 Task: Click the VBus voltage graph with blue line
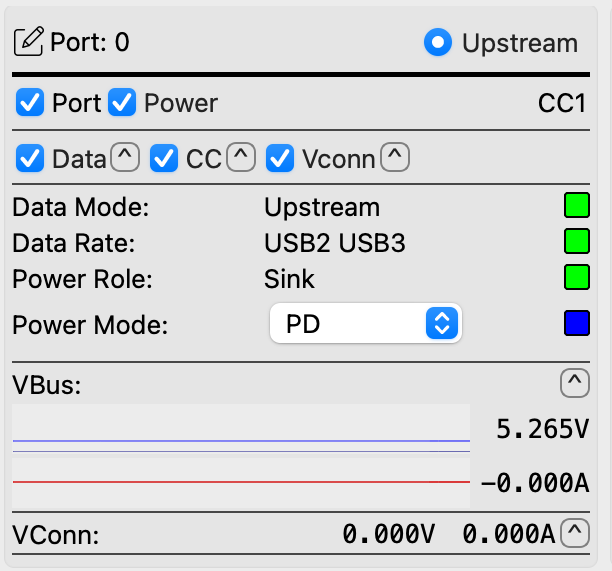click(240, 428)
